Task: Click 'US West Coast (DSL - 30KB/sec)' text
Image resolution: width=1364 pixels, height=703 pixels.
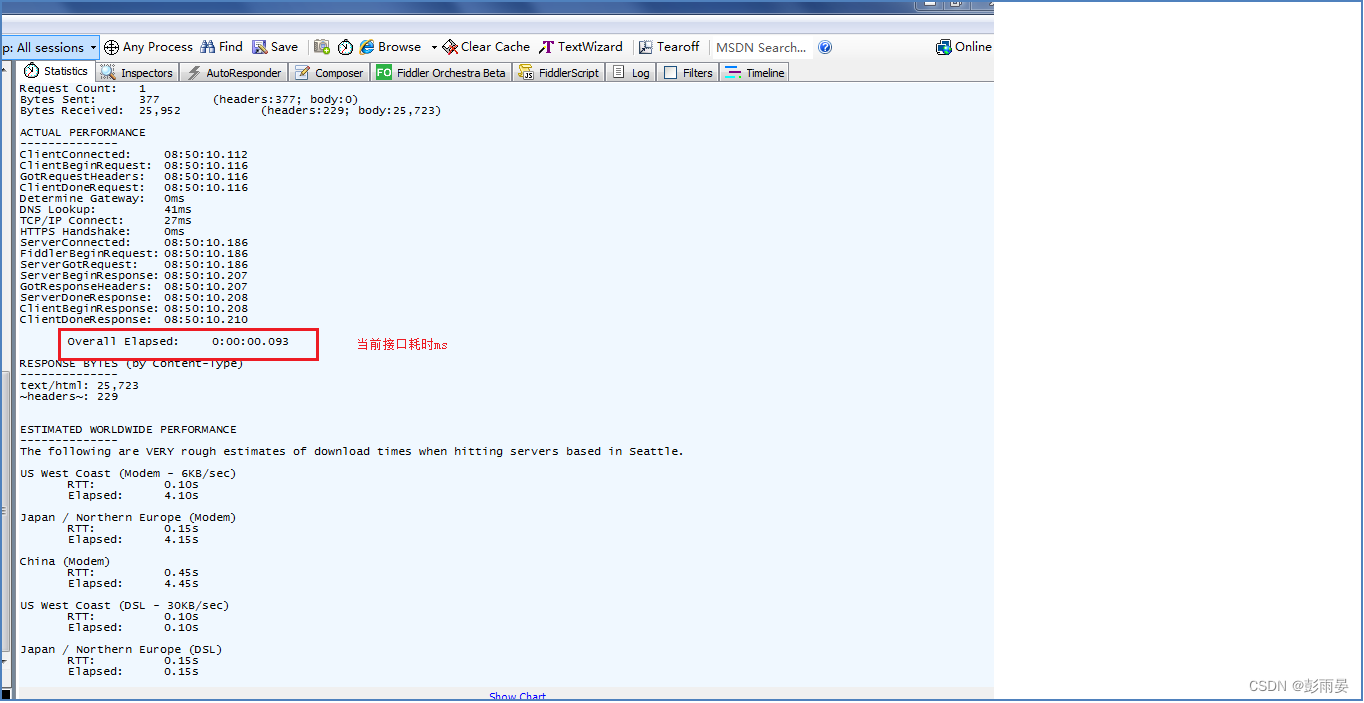Action: [124, 605]
